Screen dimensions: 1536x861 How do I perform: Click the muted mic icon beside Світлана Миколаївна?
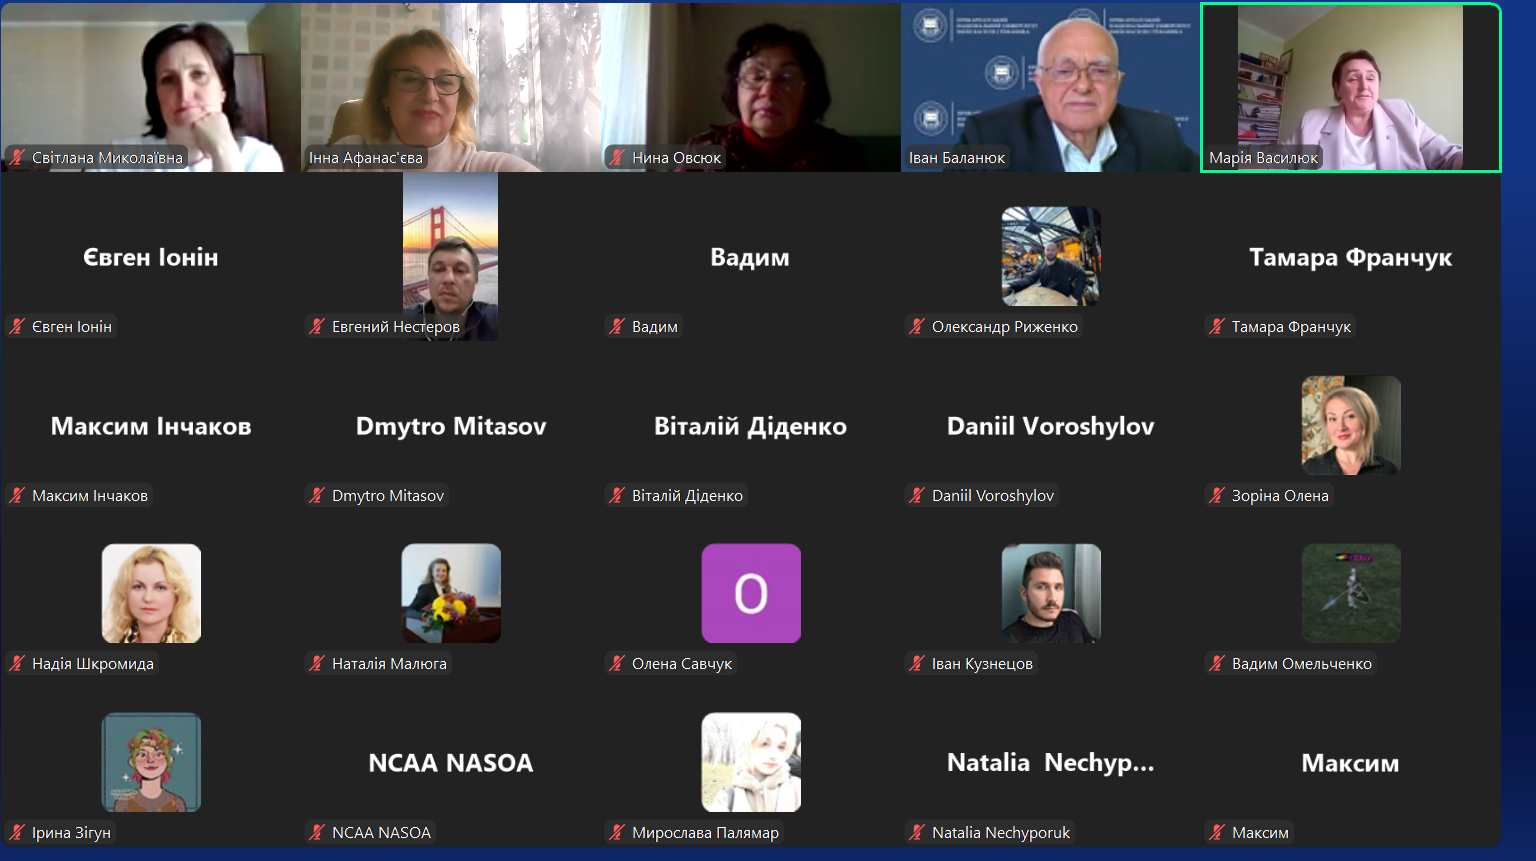(17, 157)
